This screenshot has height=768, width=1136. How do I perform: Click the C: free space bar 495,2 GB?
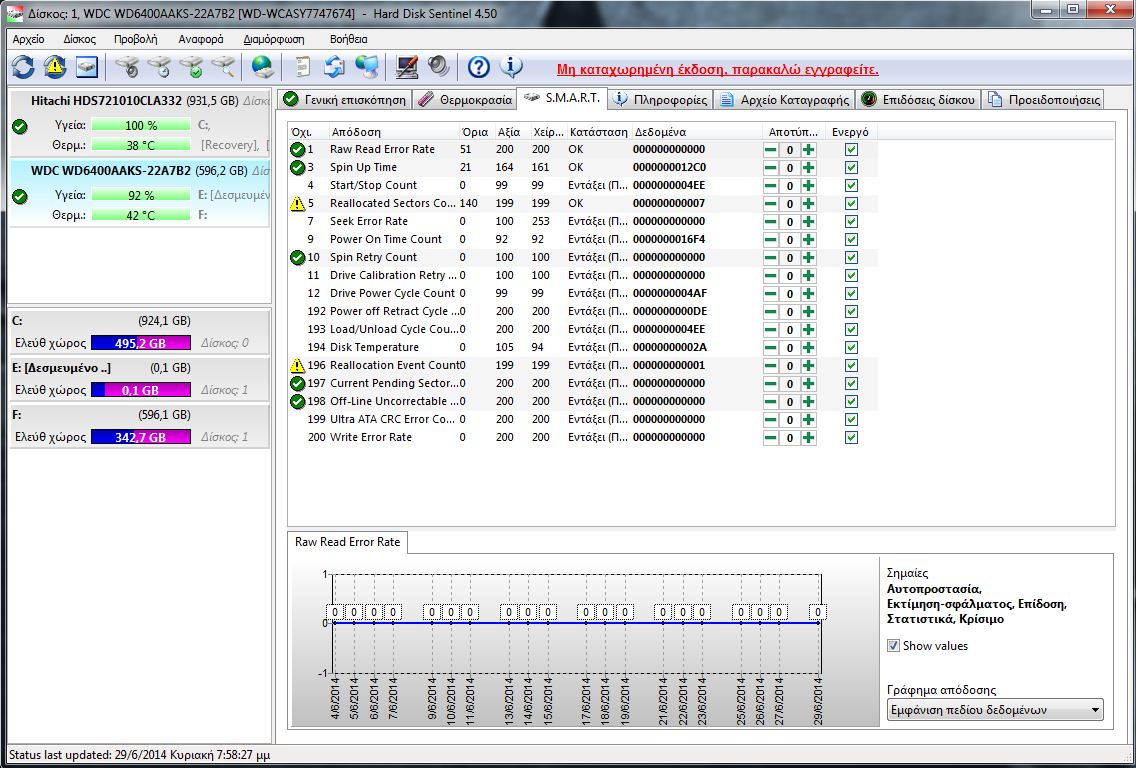(x=141, y=343)
